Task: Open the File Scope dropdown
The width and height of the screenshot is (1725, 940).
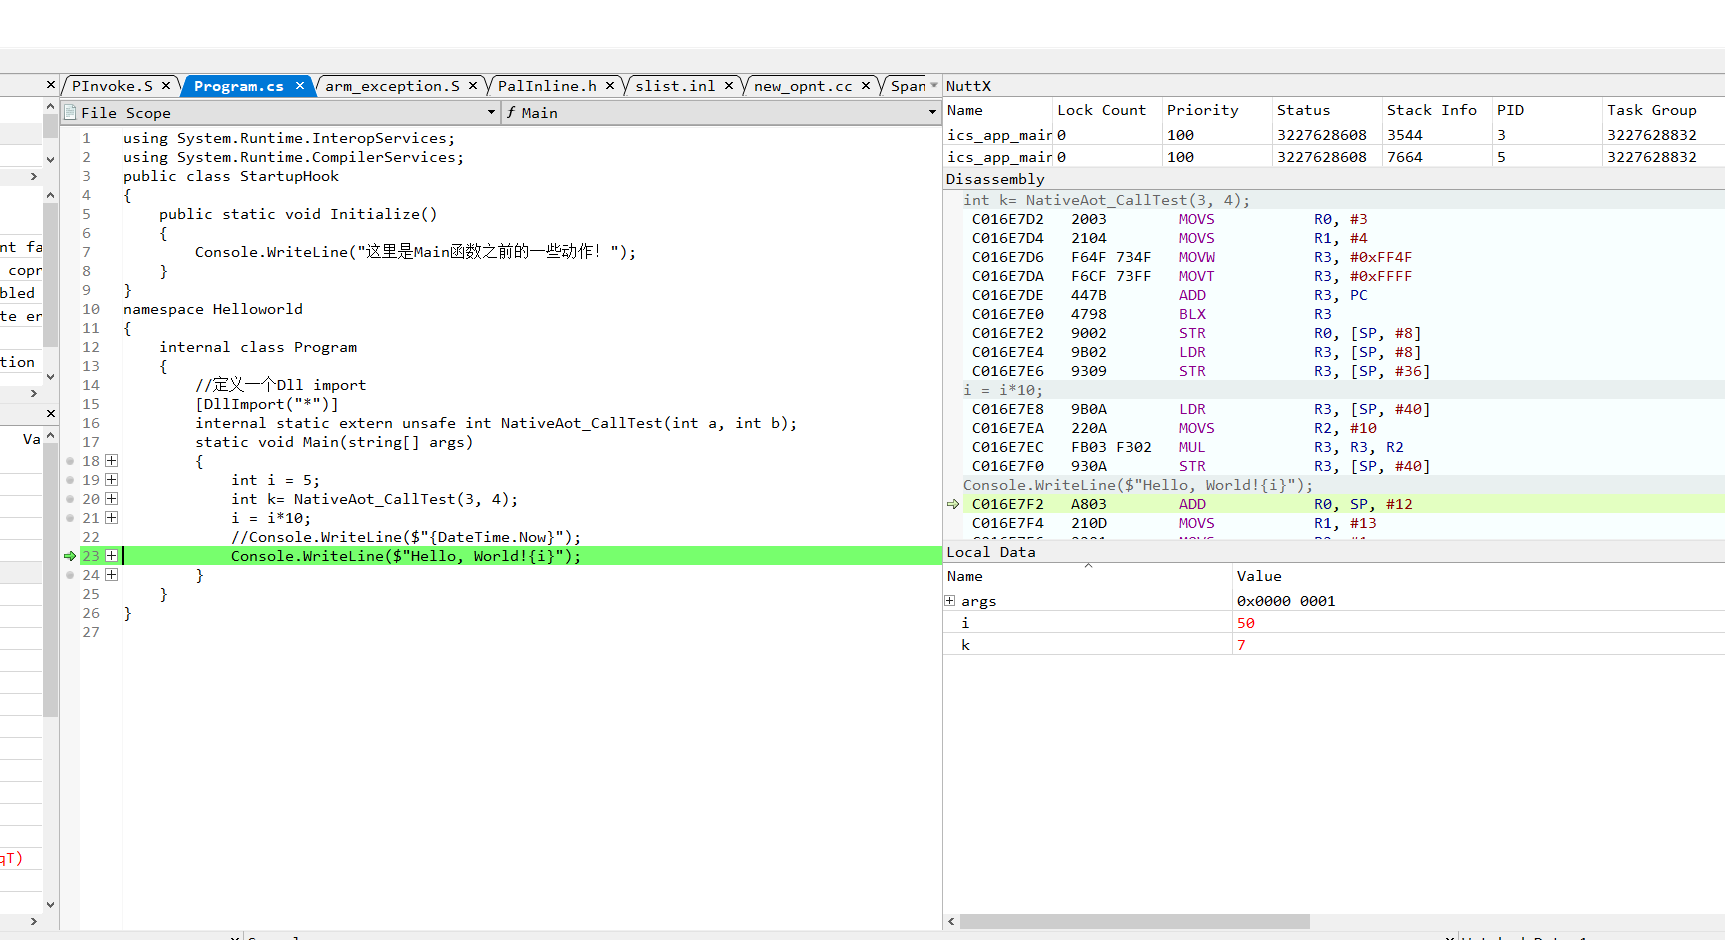Action: [491, 113]
